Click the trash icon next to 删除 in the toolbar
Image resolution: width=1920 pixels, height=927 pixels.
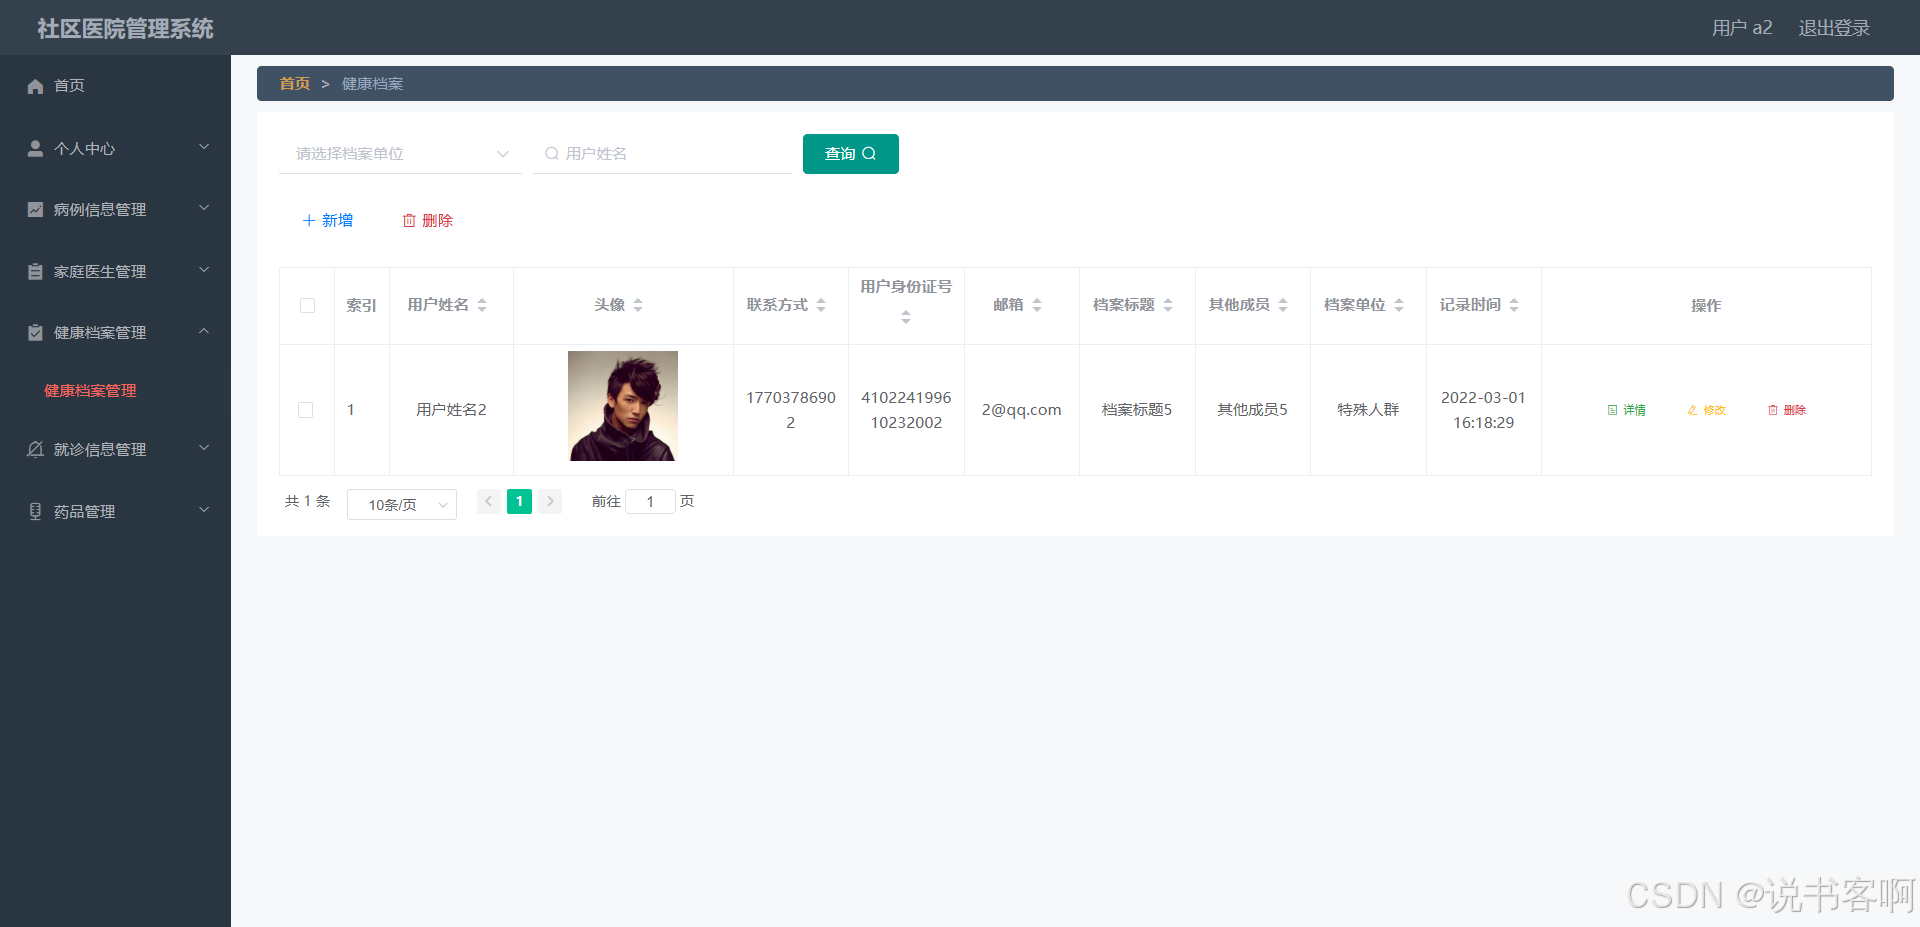[x=409, y=220]
